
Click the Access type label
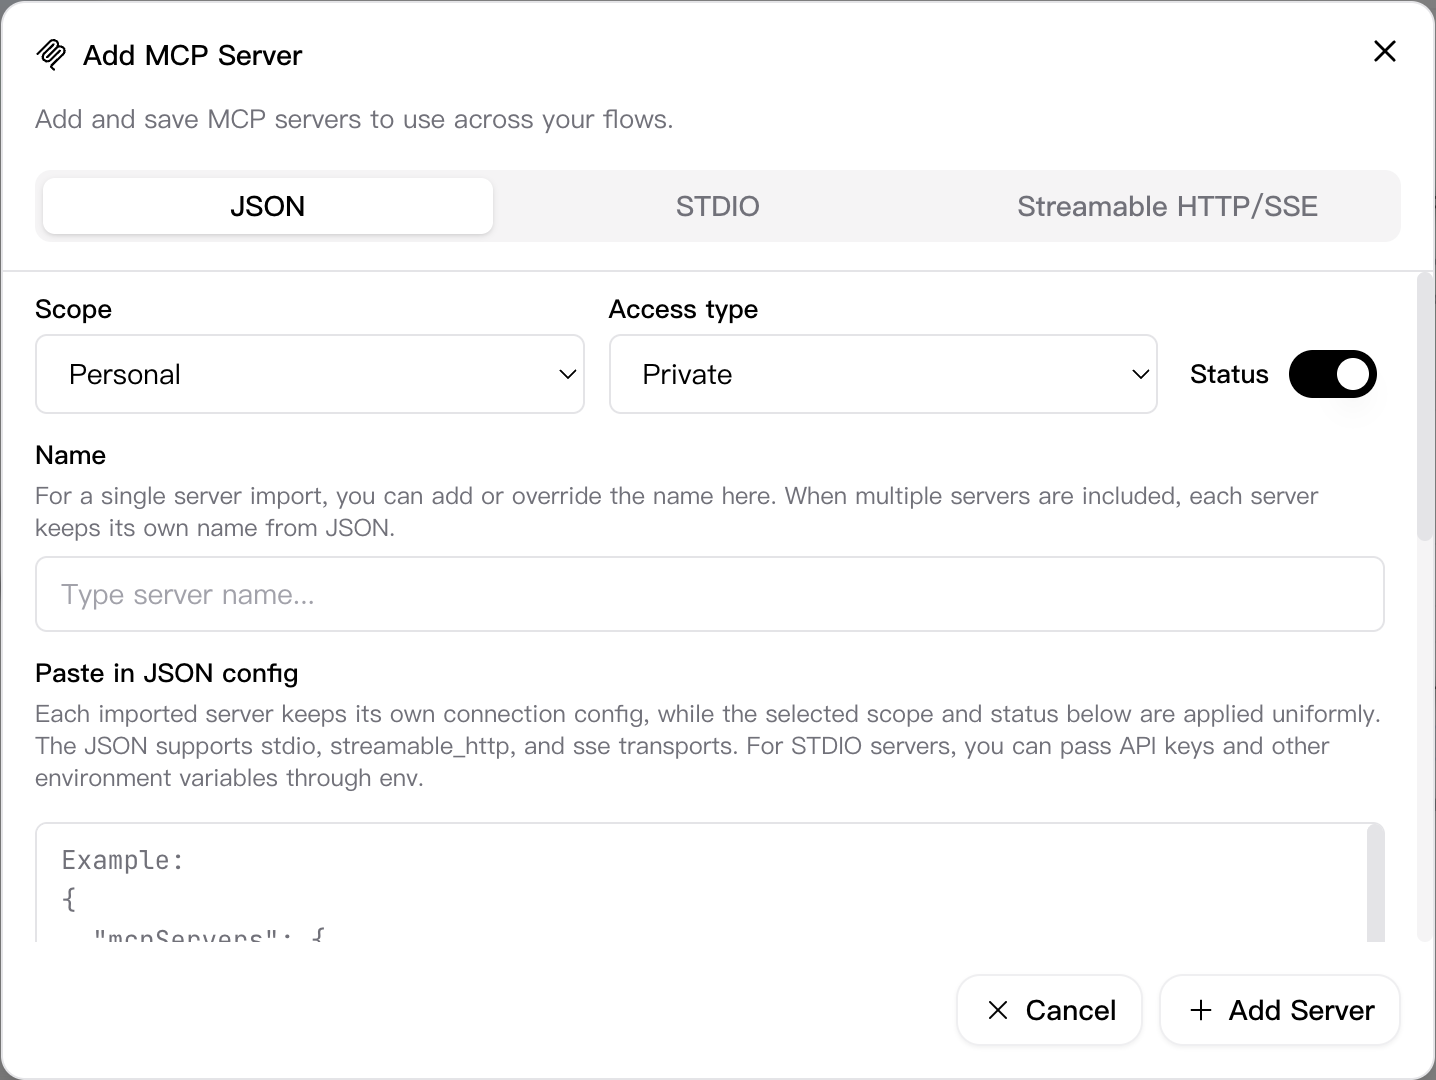click(683, 309)
